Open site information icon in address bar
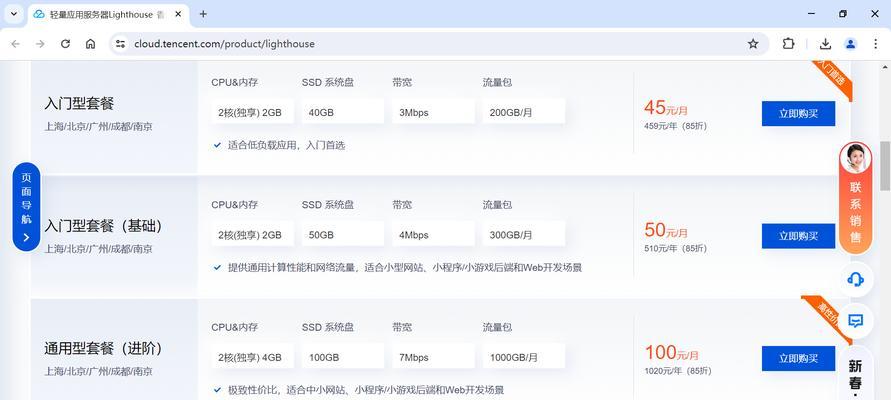This screenshot has height=400, width=891. click(120, 44)
